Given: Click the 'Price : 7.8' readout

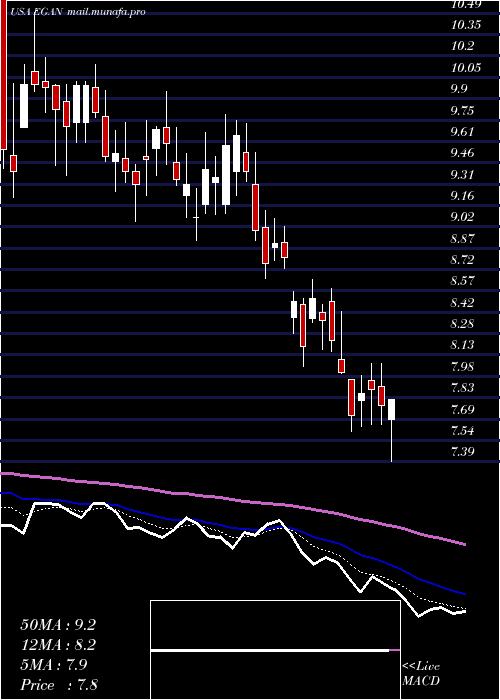Looking at the screenshot, I should [59, 685].
